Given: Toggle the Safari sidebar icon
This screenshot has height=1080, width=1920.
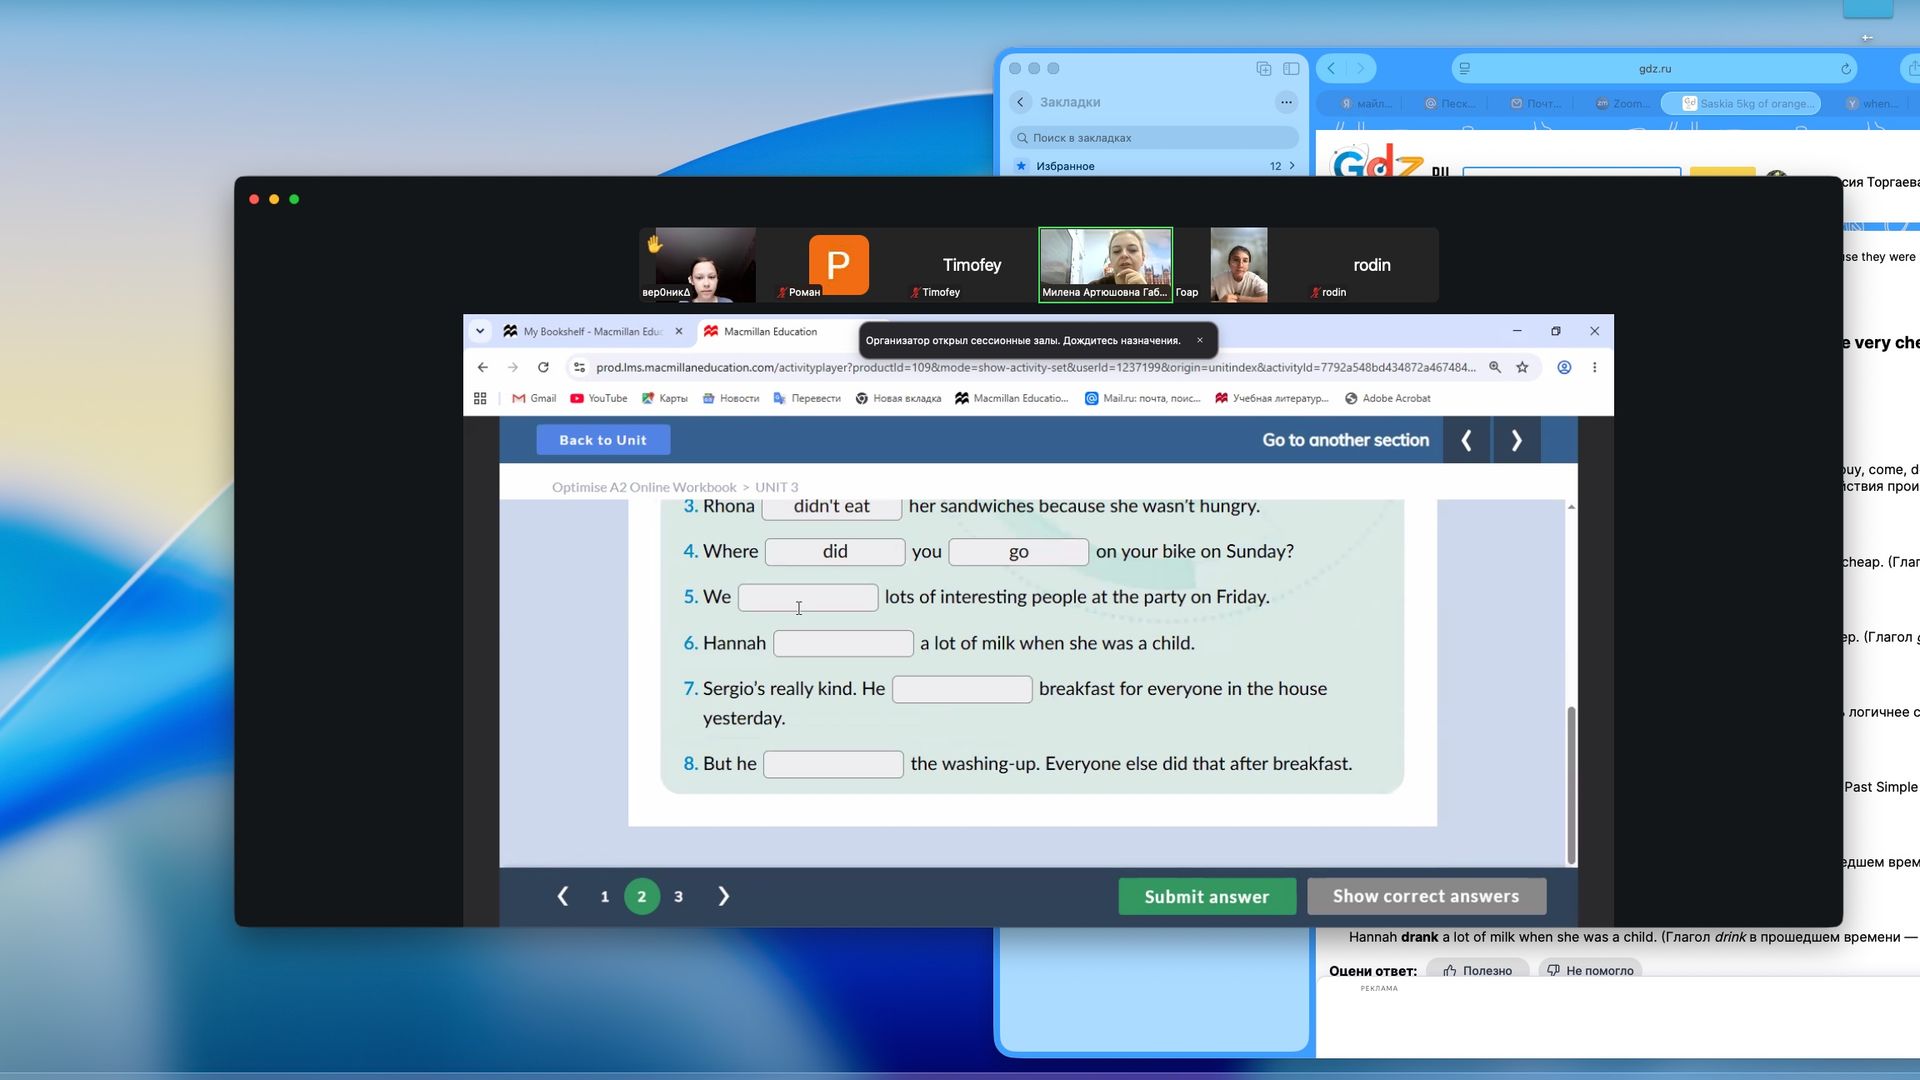Looking at the screenshot, I should pos(1291,69).
